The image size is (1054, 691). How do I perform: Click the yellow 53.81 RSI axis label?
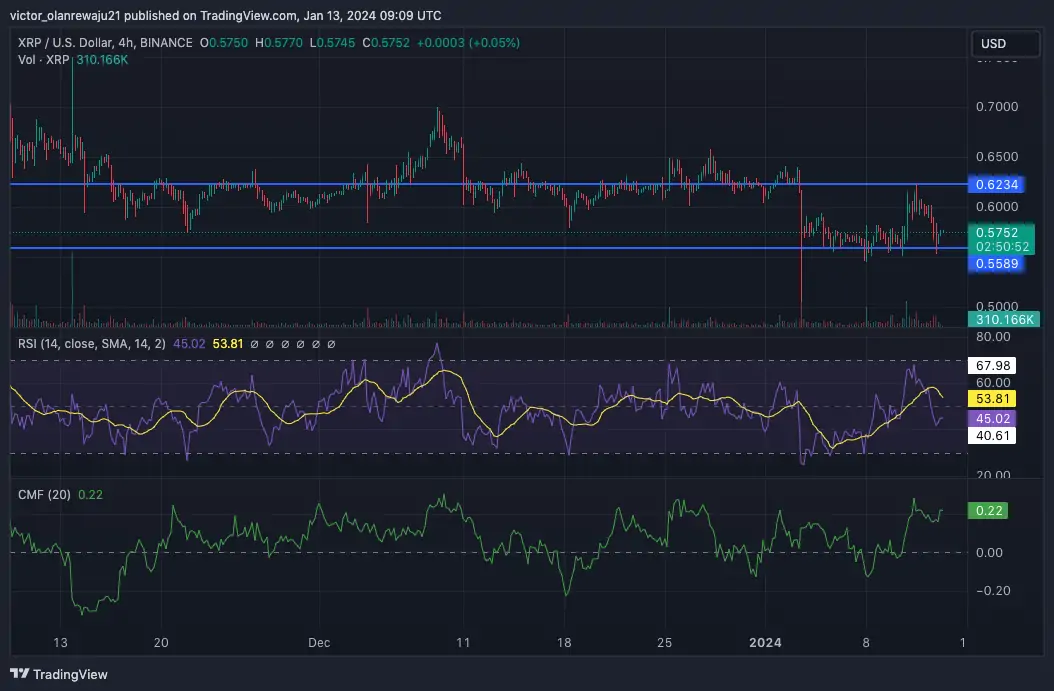(x=992, y=399)
